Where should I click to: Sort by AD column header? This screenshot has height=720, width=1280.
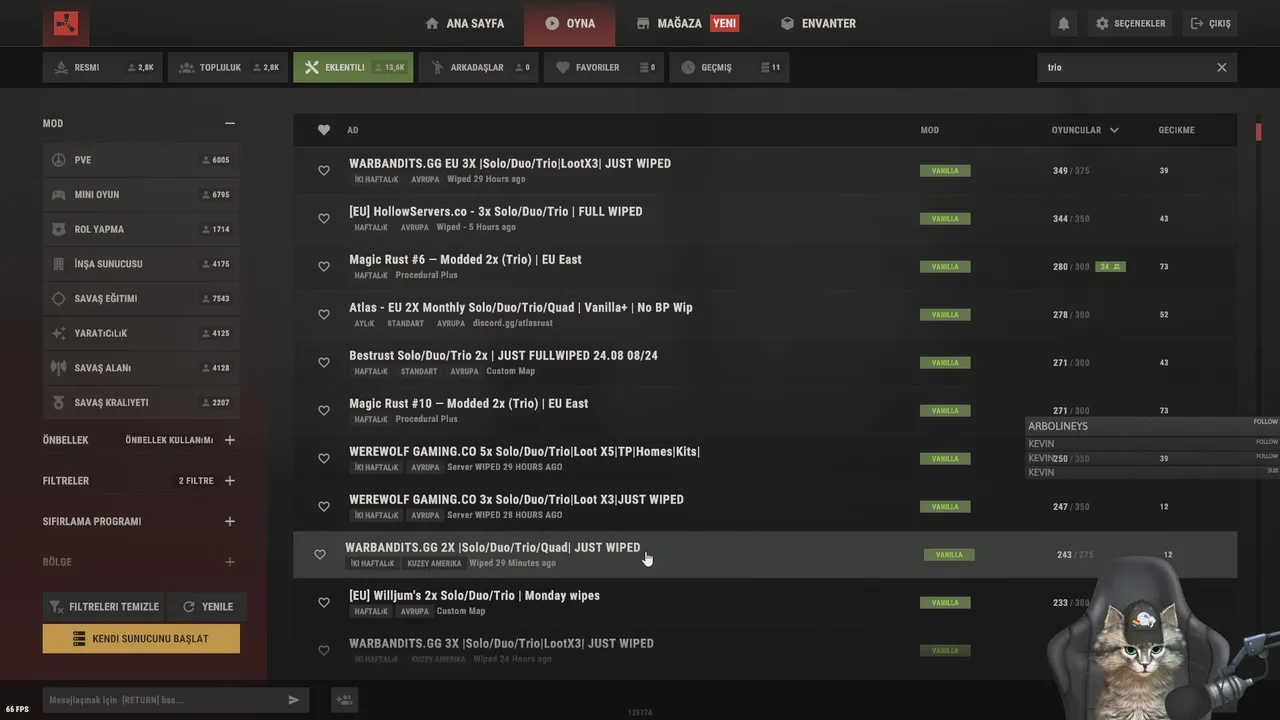pyautogui.click(x=352, y=130)
